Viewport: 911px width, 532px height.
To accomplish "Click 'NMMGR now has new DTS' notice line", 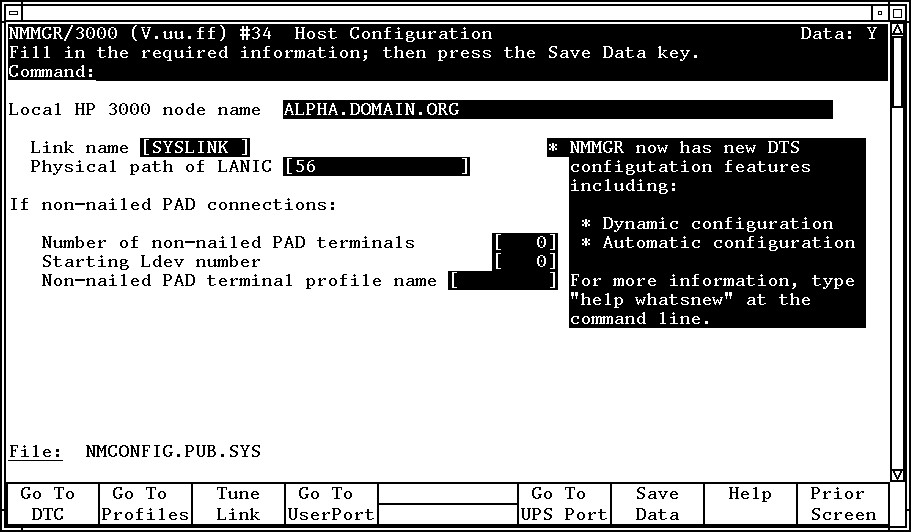I will click(x=684, y=148).
